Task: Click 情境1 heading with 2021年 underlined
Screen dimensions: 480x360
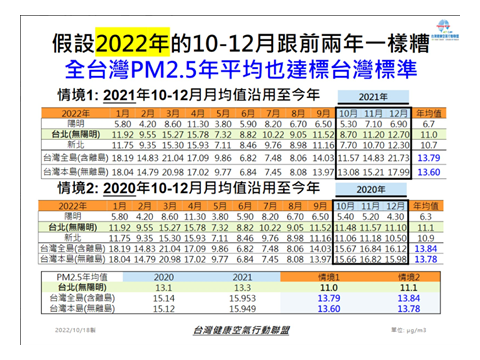Action: [189, 95]
